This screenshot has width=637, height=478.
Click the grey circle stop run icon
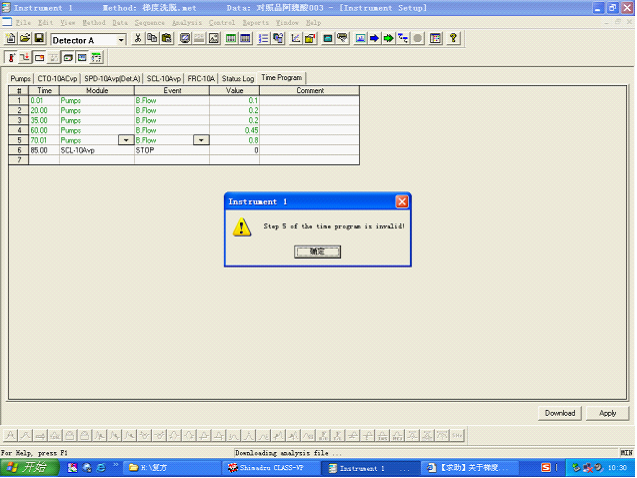pyautogui.click(x=417, y=39)
